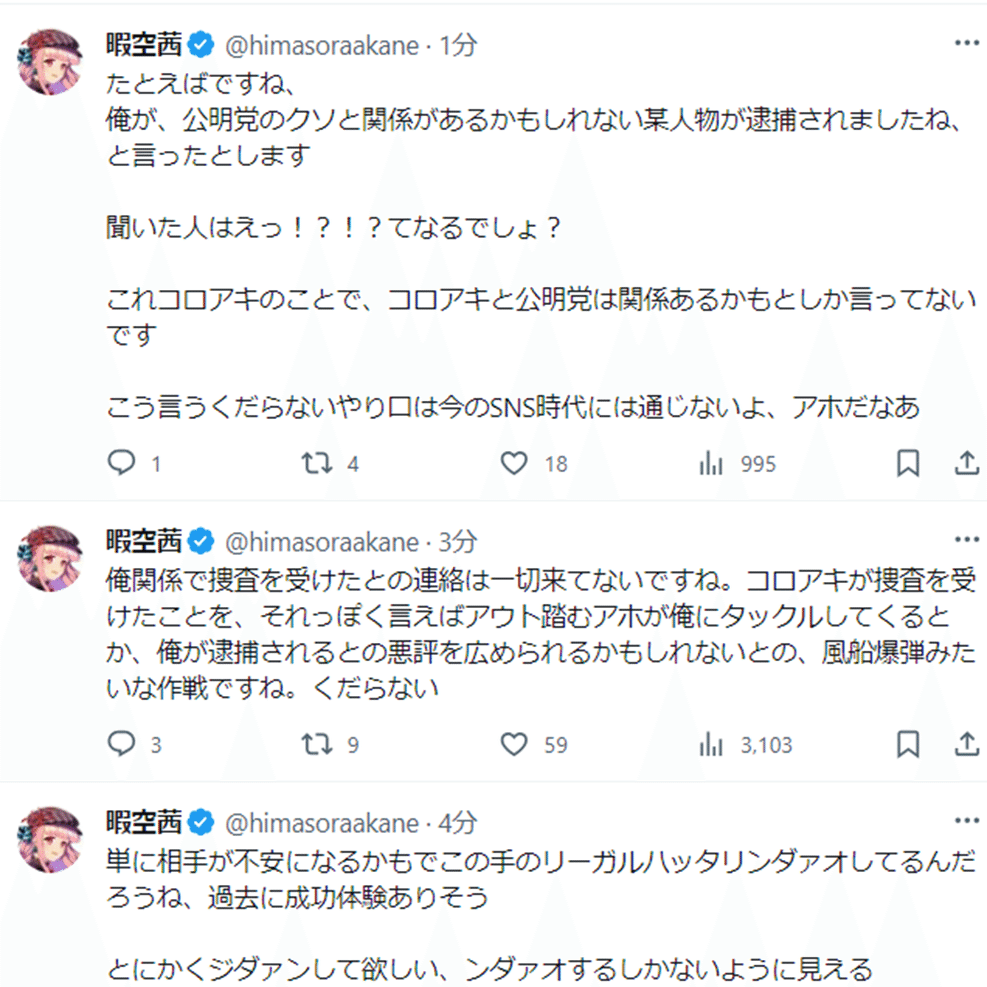
Task: Click 暇空茜 display name on third tweet
Action: point(144,823)
